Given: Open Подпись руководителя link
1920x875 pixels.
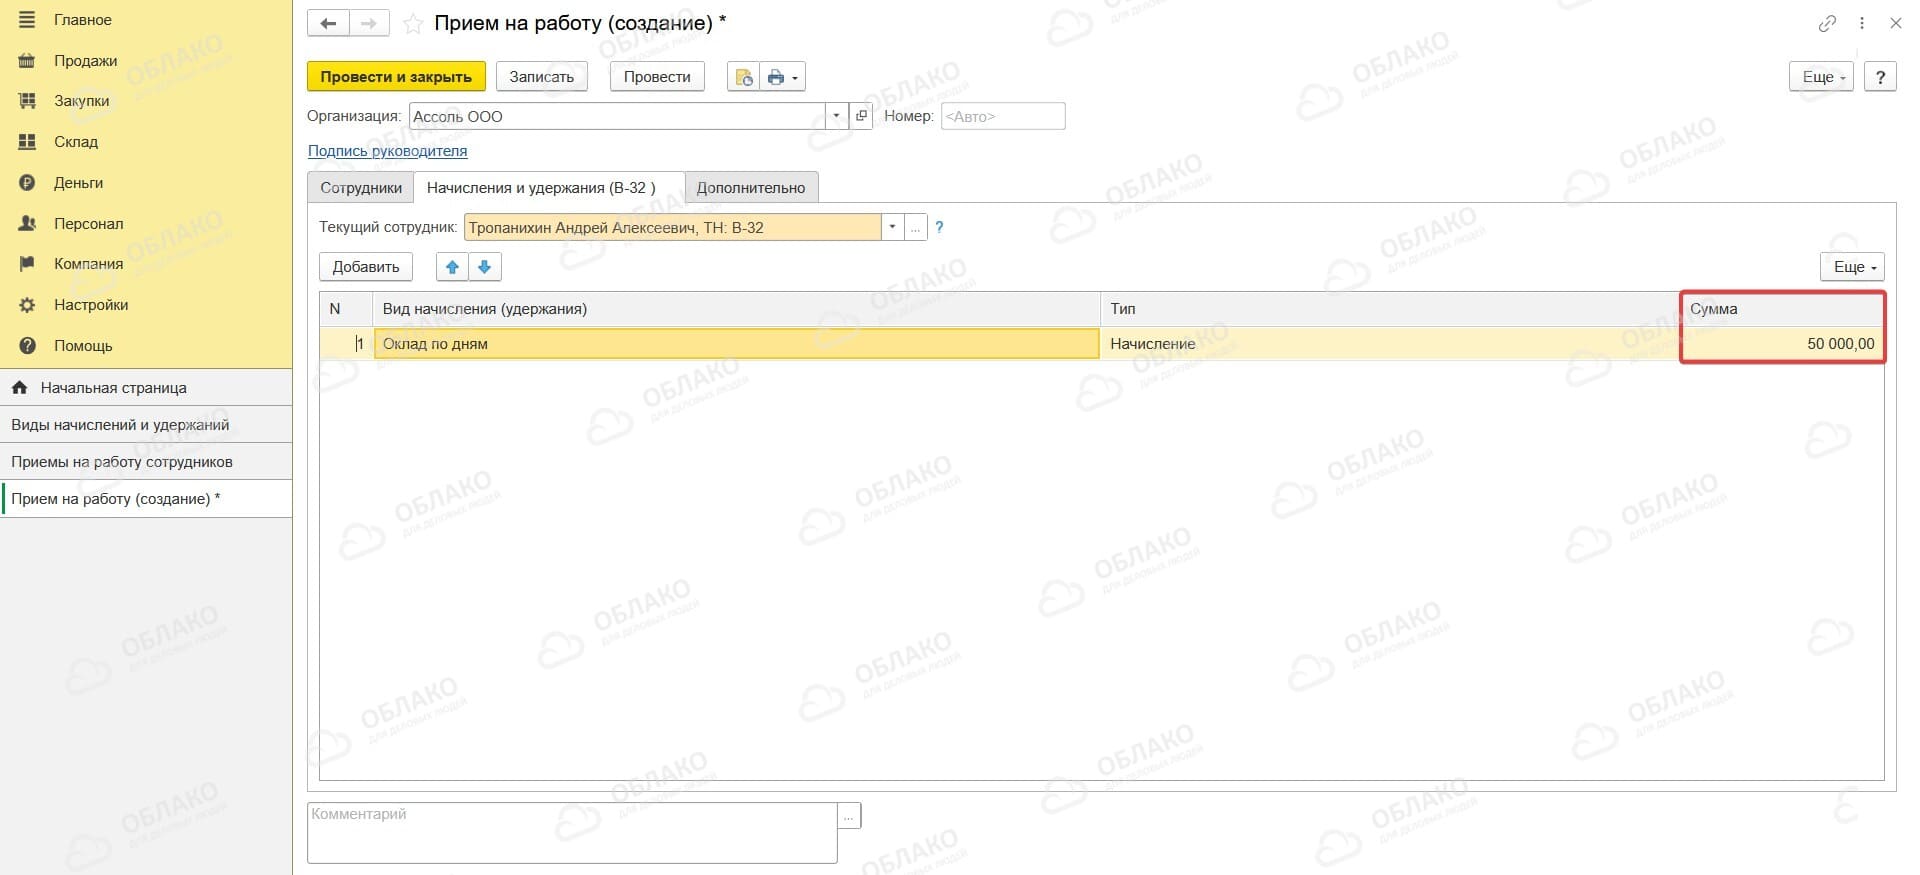Looking at the screenshot, I should (387, 151).
